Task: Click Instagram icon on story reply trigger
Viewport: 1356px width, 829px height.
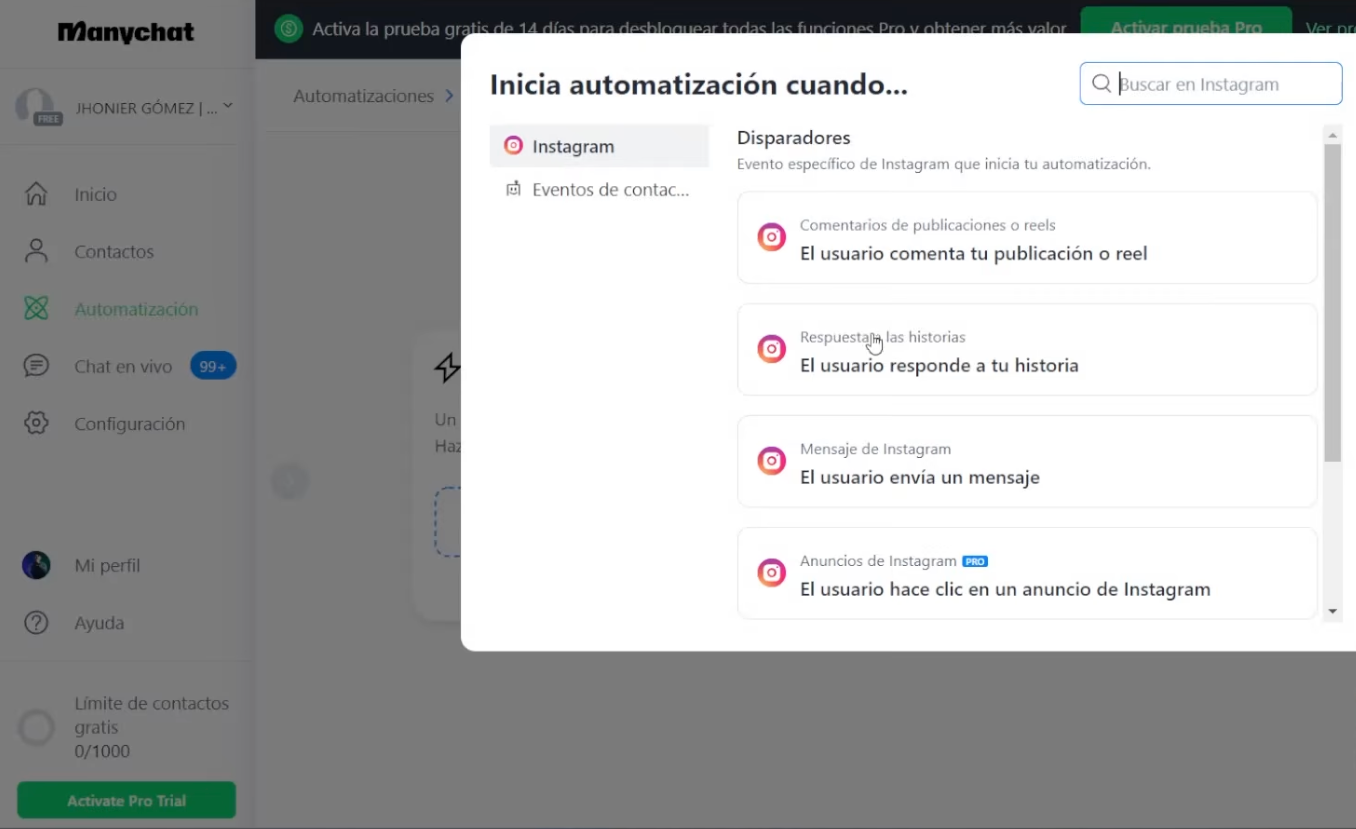Action: pyautogui.click(x=771, y=349)
